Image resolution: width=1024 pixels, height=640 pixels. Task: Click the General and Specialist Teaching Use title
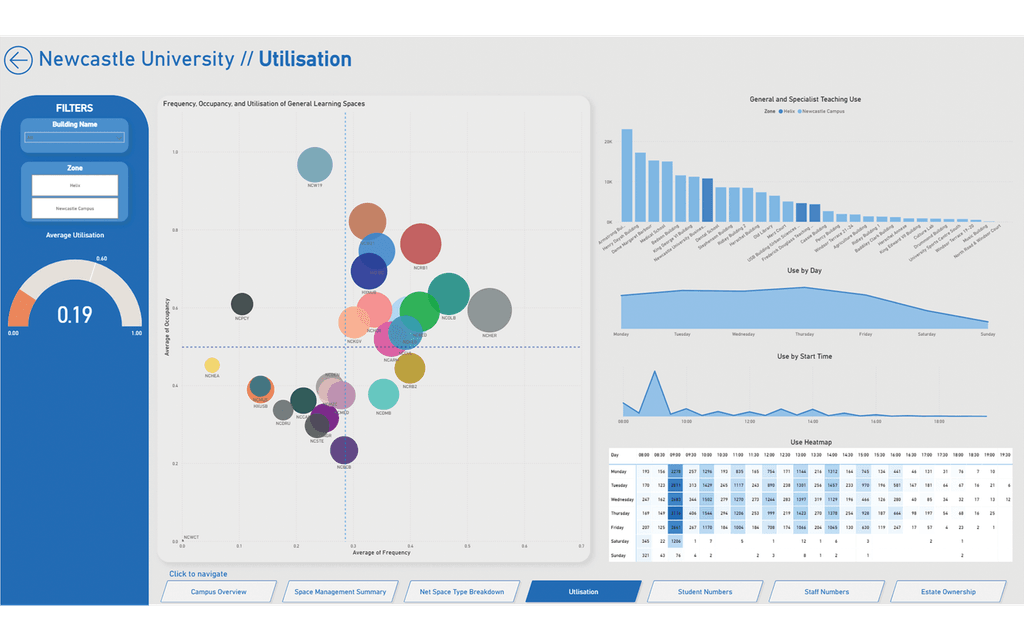805,99
